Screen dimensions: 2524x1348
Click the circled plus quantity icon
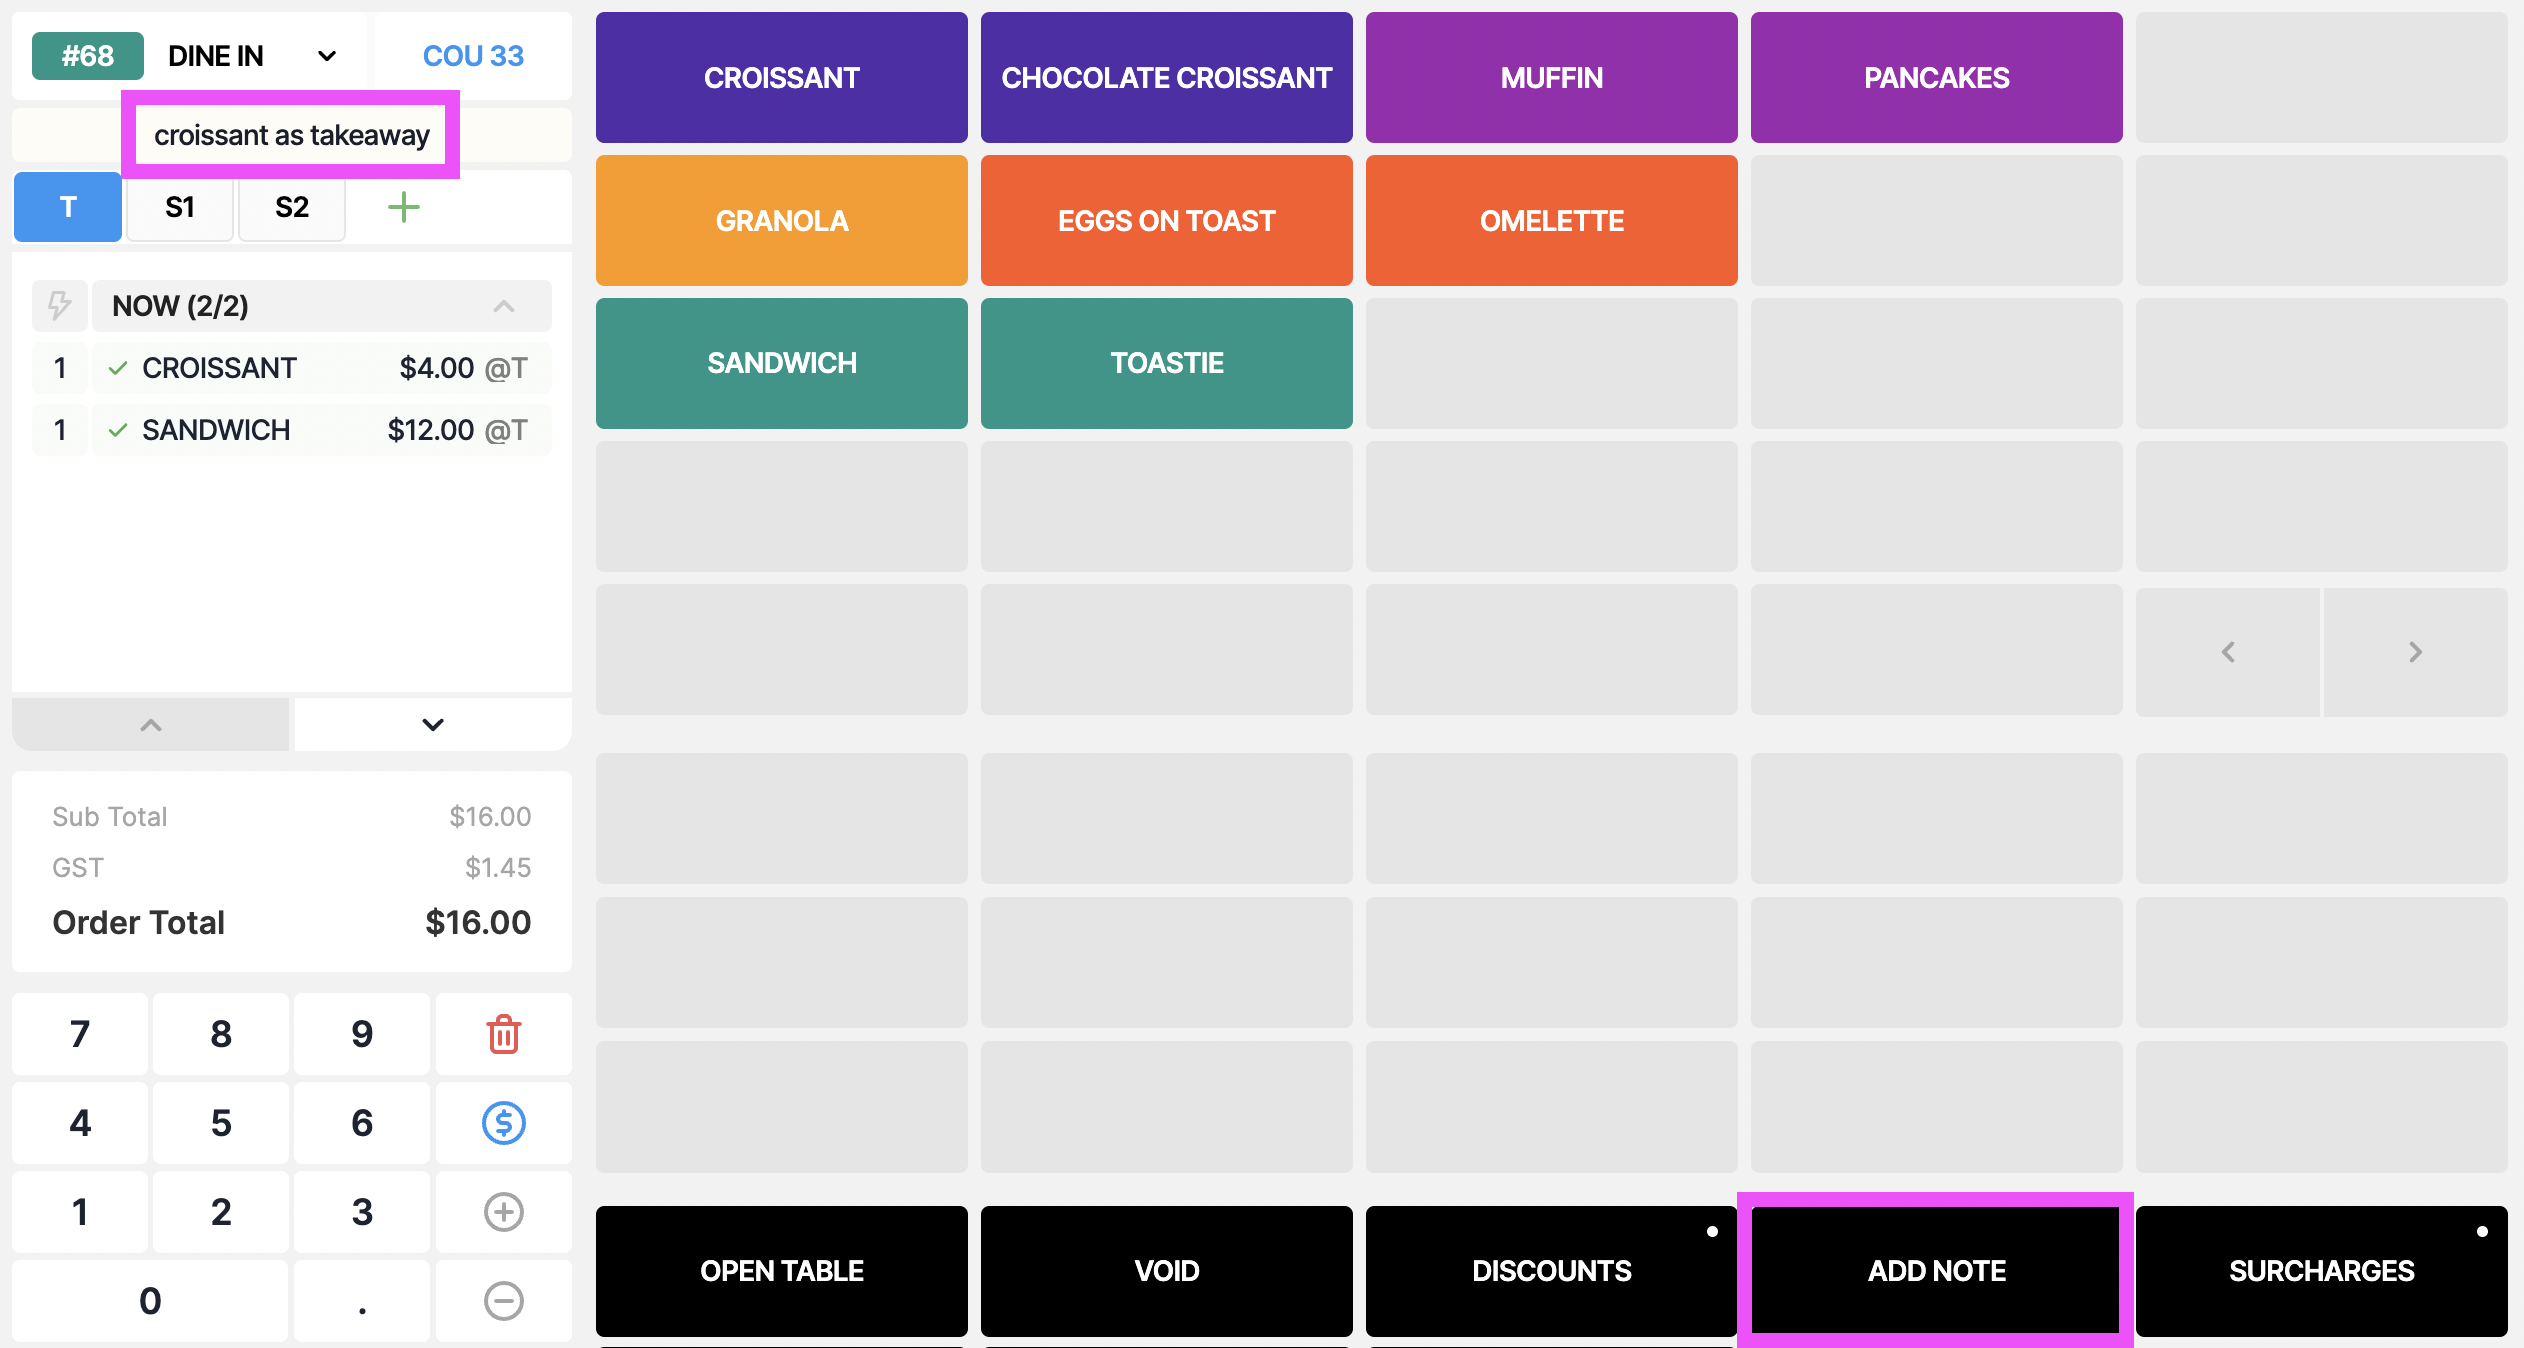(x=503, y=1212)
